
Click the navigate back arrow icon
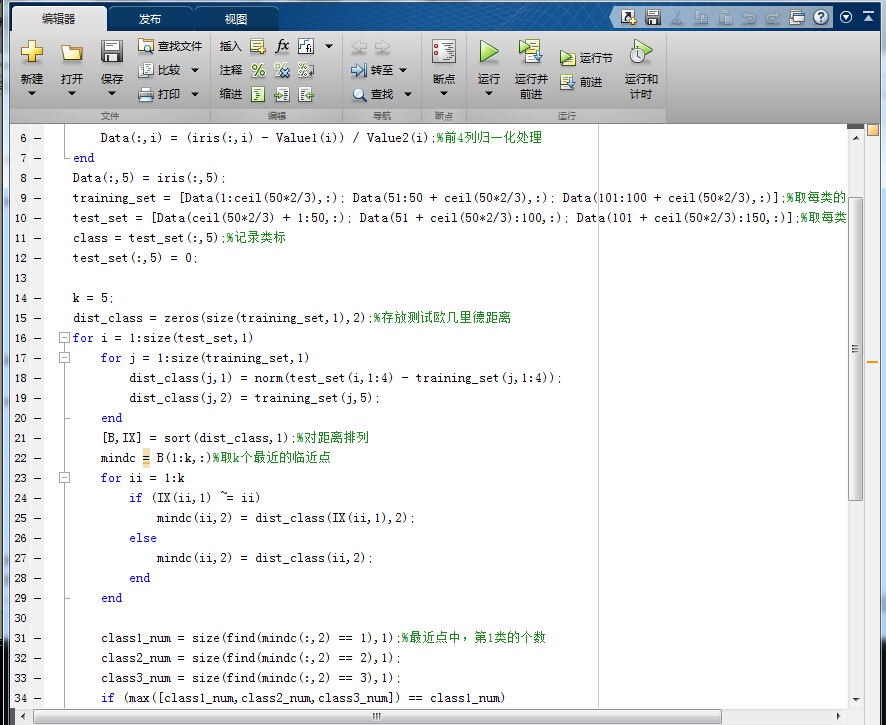(x=359, y=47)
